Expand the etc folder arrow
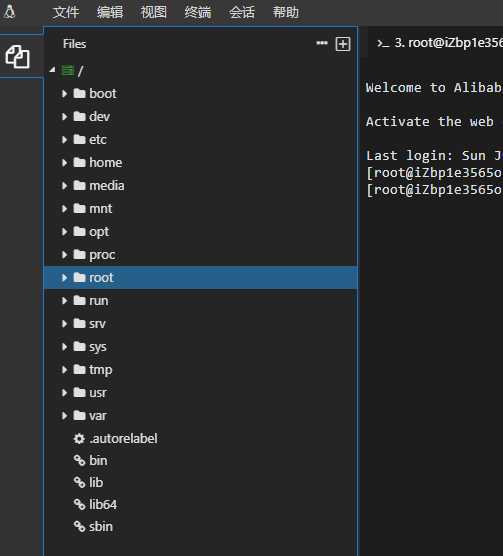This screenshot has width=503, height=556. point(65,140)
